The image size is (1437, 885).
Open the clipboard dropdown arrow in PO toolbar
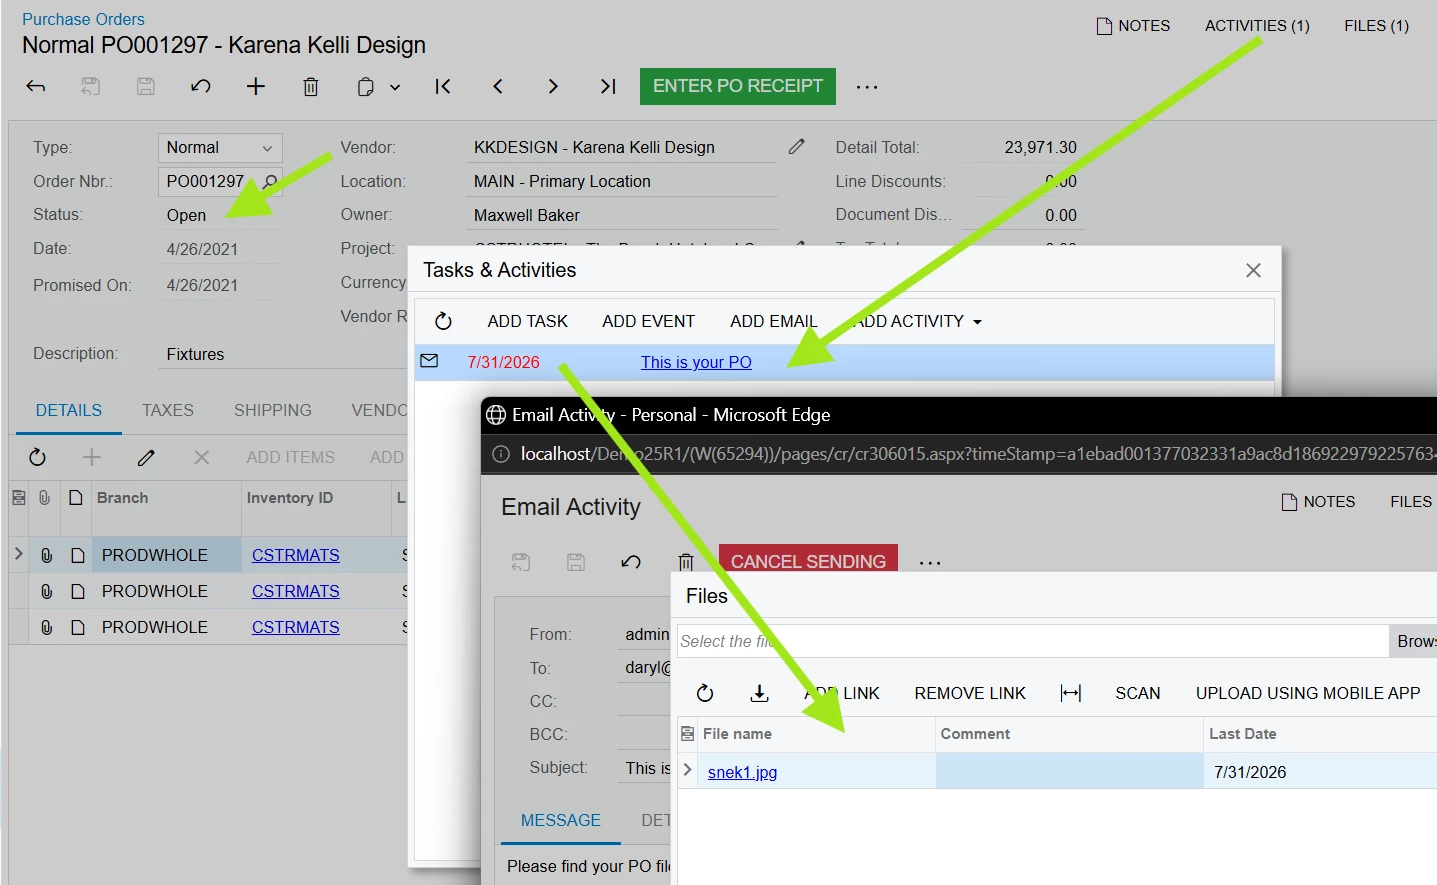pos(395,87)
